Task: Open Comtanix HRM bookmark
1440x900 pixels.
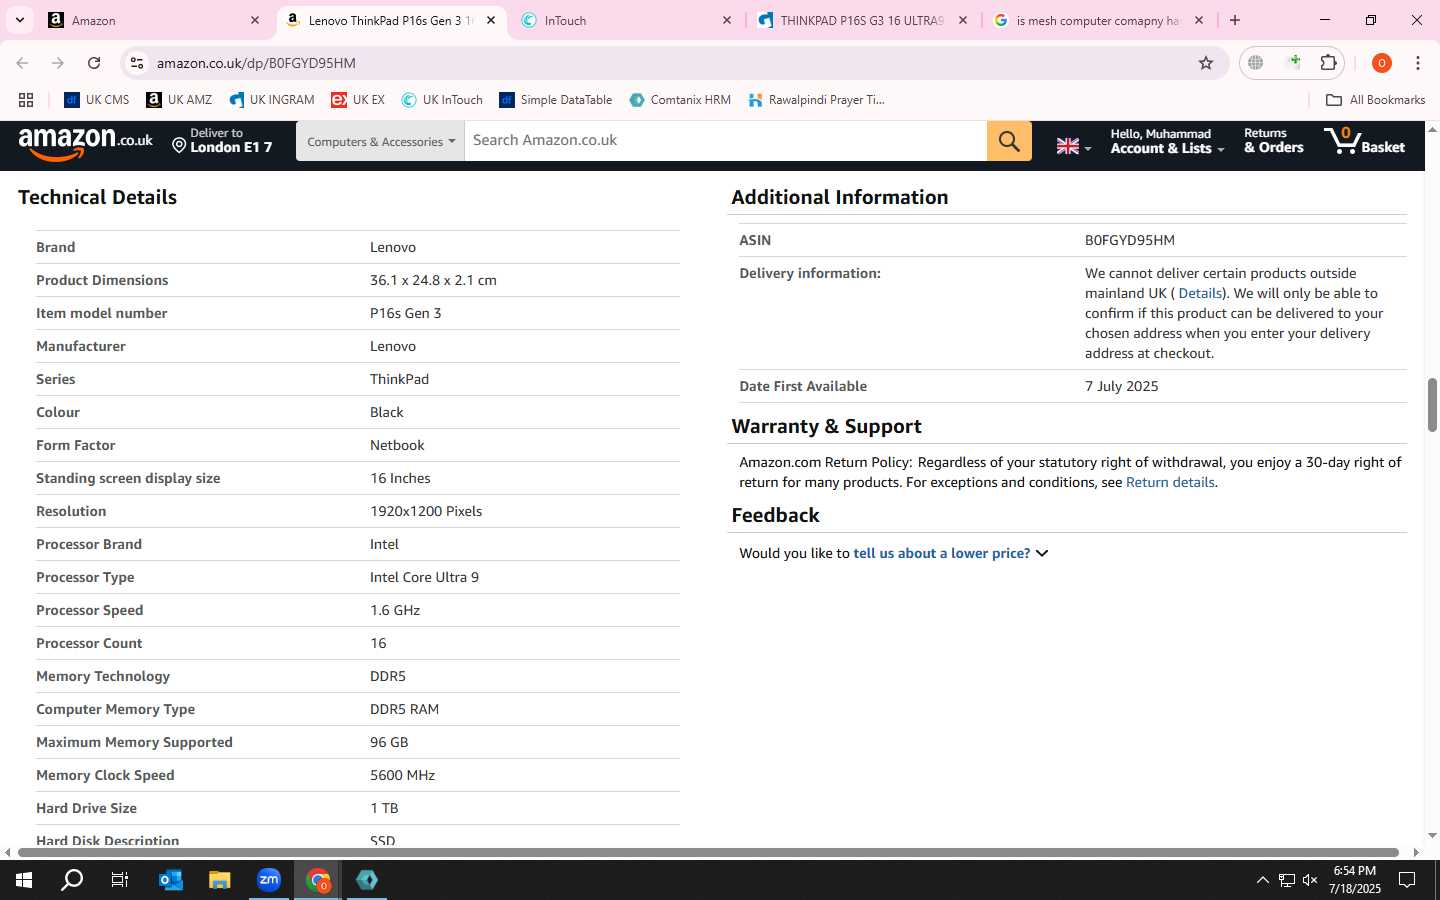Action: tap(680, 100)
